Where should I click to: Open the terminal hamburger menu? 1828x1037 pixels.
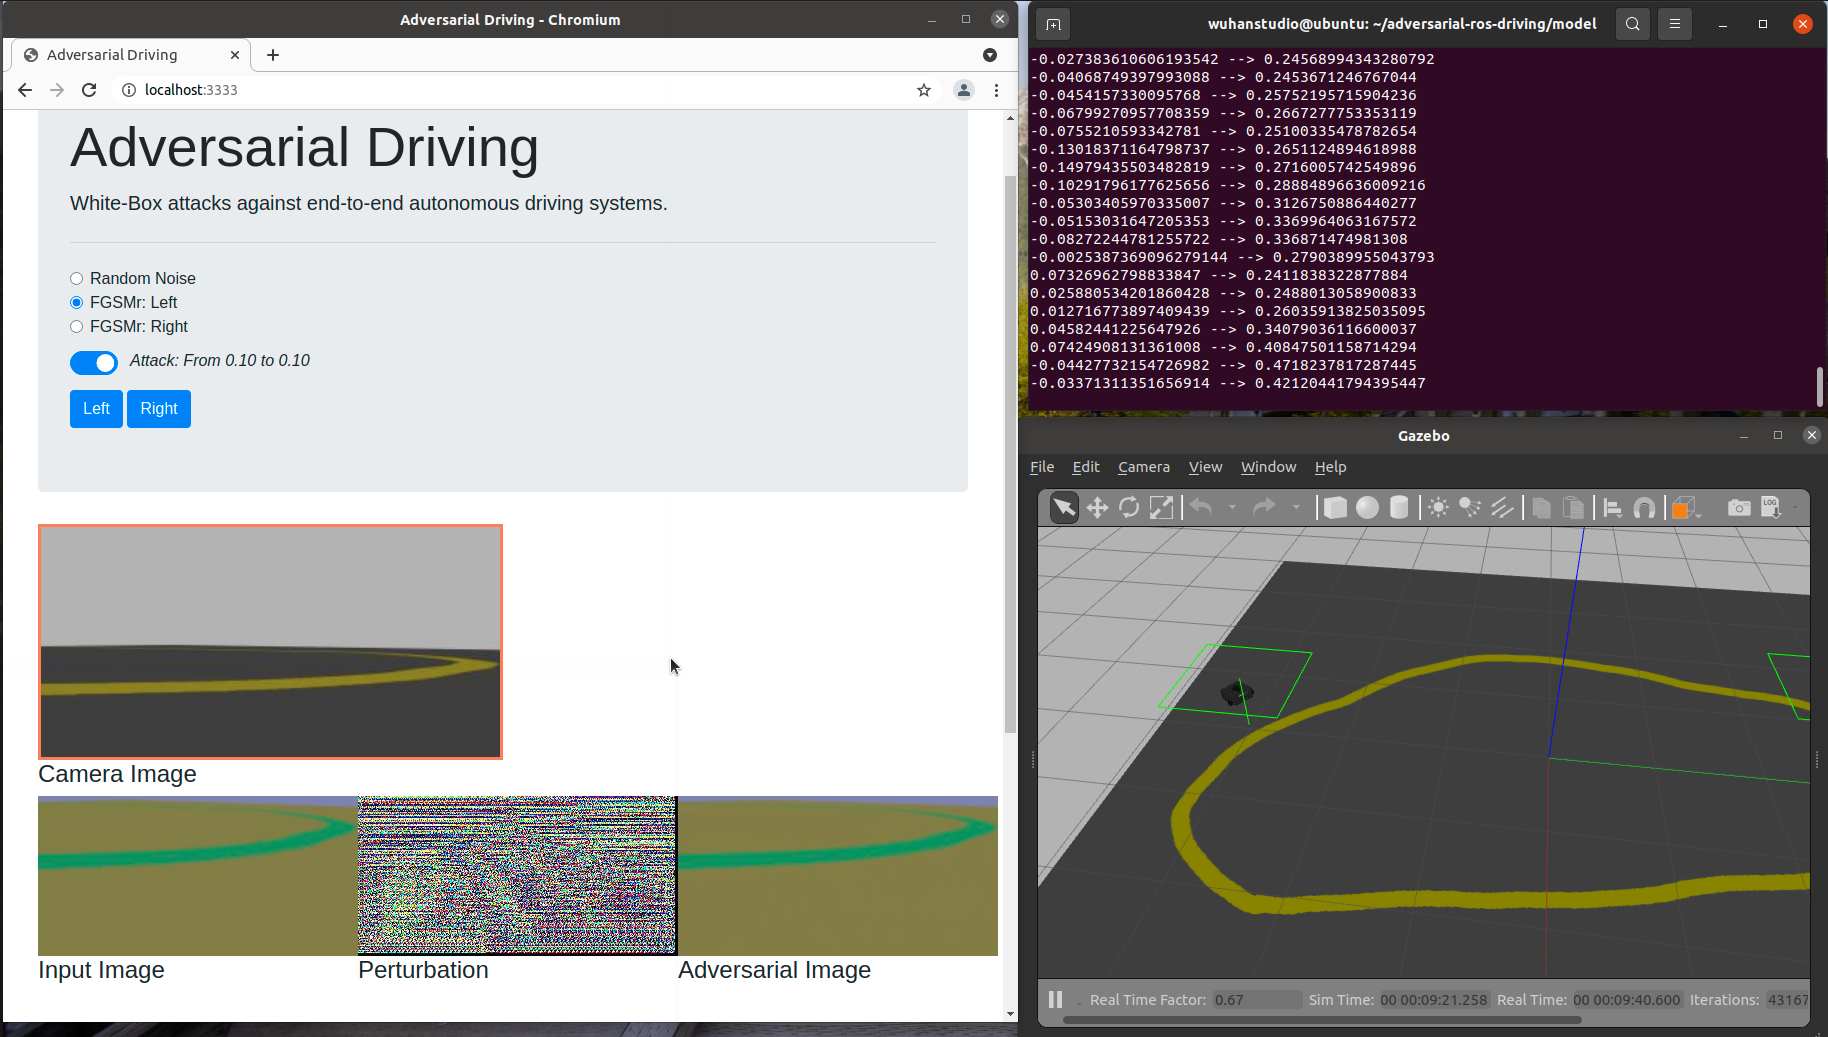(1675, 24)
